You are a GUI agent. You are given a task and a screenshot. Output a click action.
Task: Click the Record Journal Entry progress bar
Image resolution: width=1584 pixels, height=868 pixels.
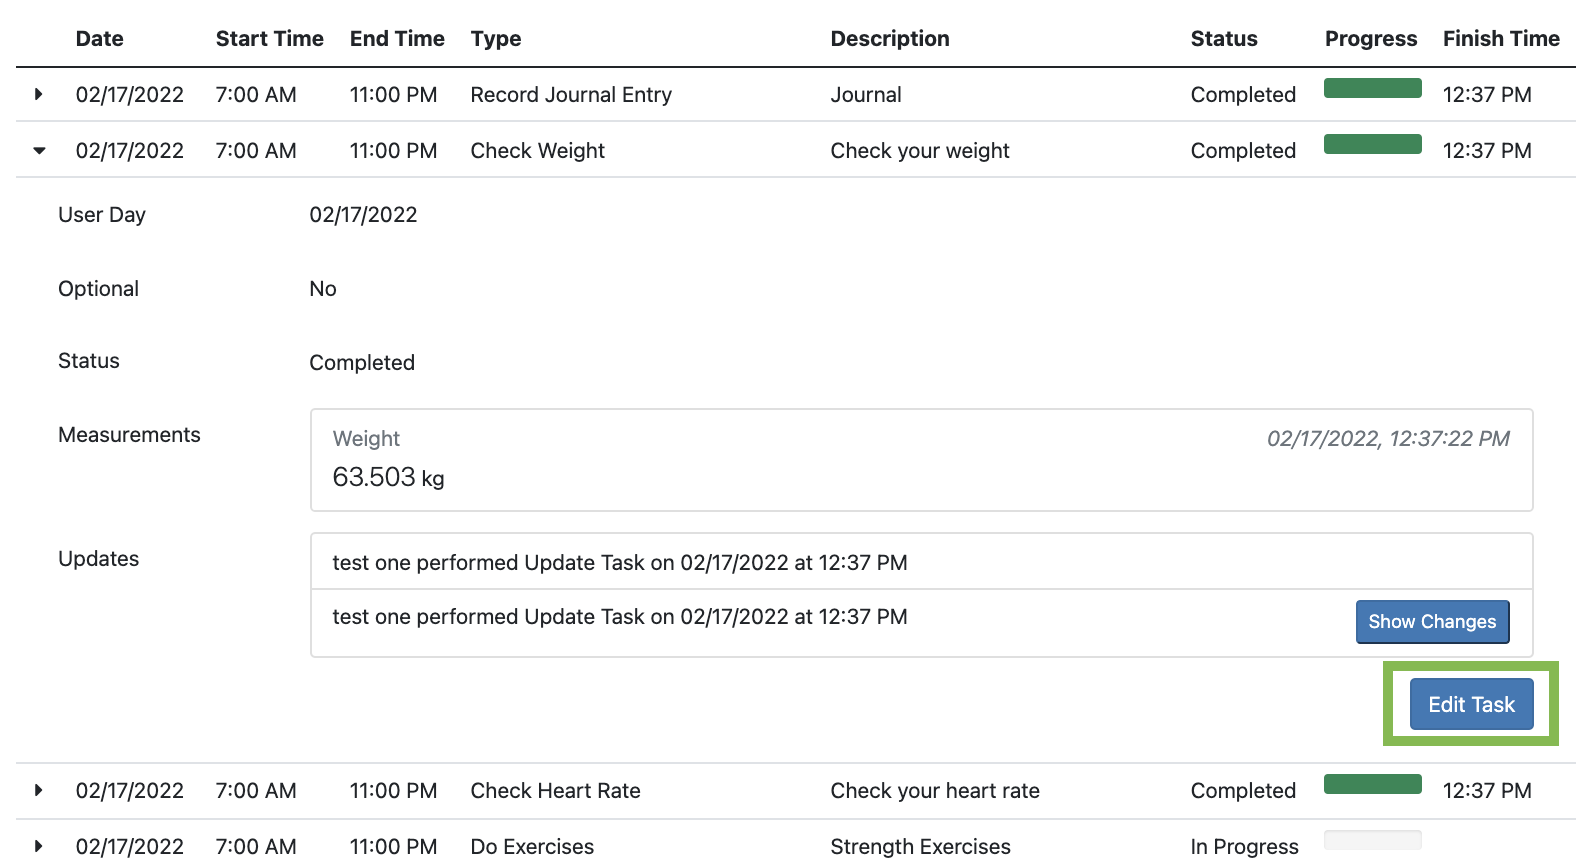coord(1372,88)
